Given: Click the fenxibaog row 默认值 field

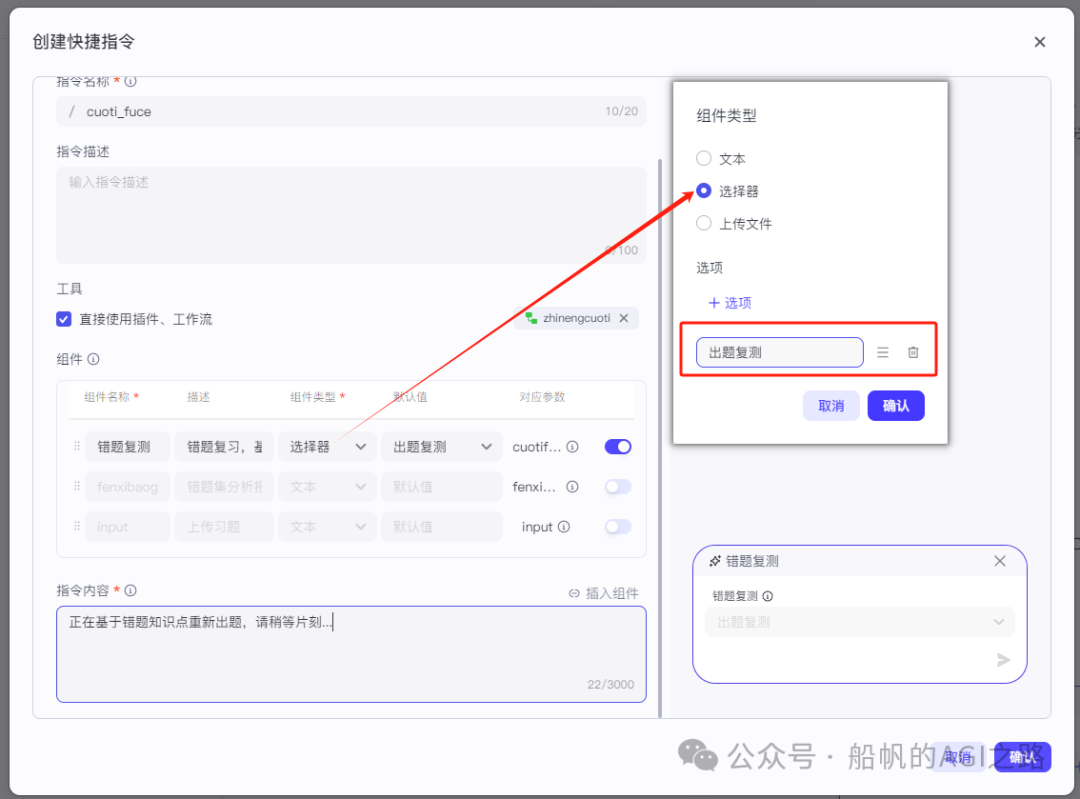Looking at the screenshot, I should pyautogui.click(x=442, y=486).
